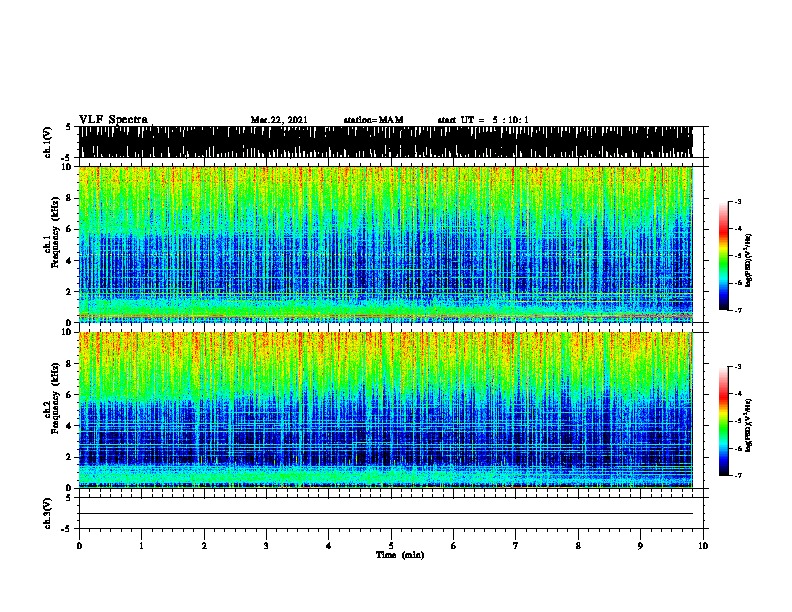Click the time axis tick label "6"
Screen dimensions: 792x612
(454, 546)
